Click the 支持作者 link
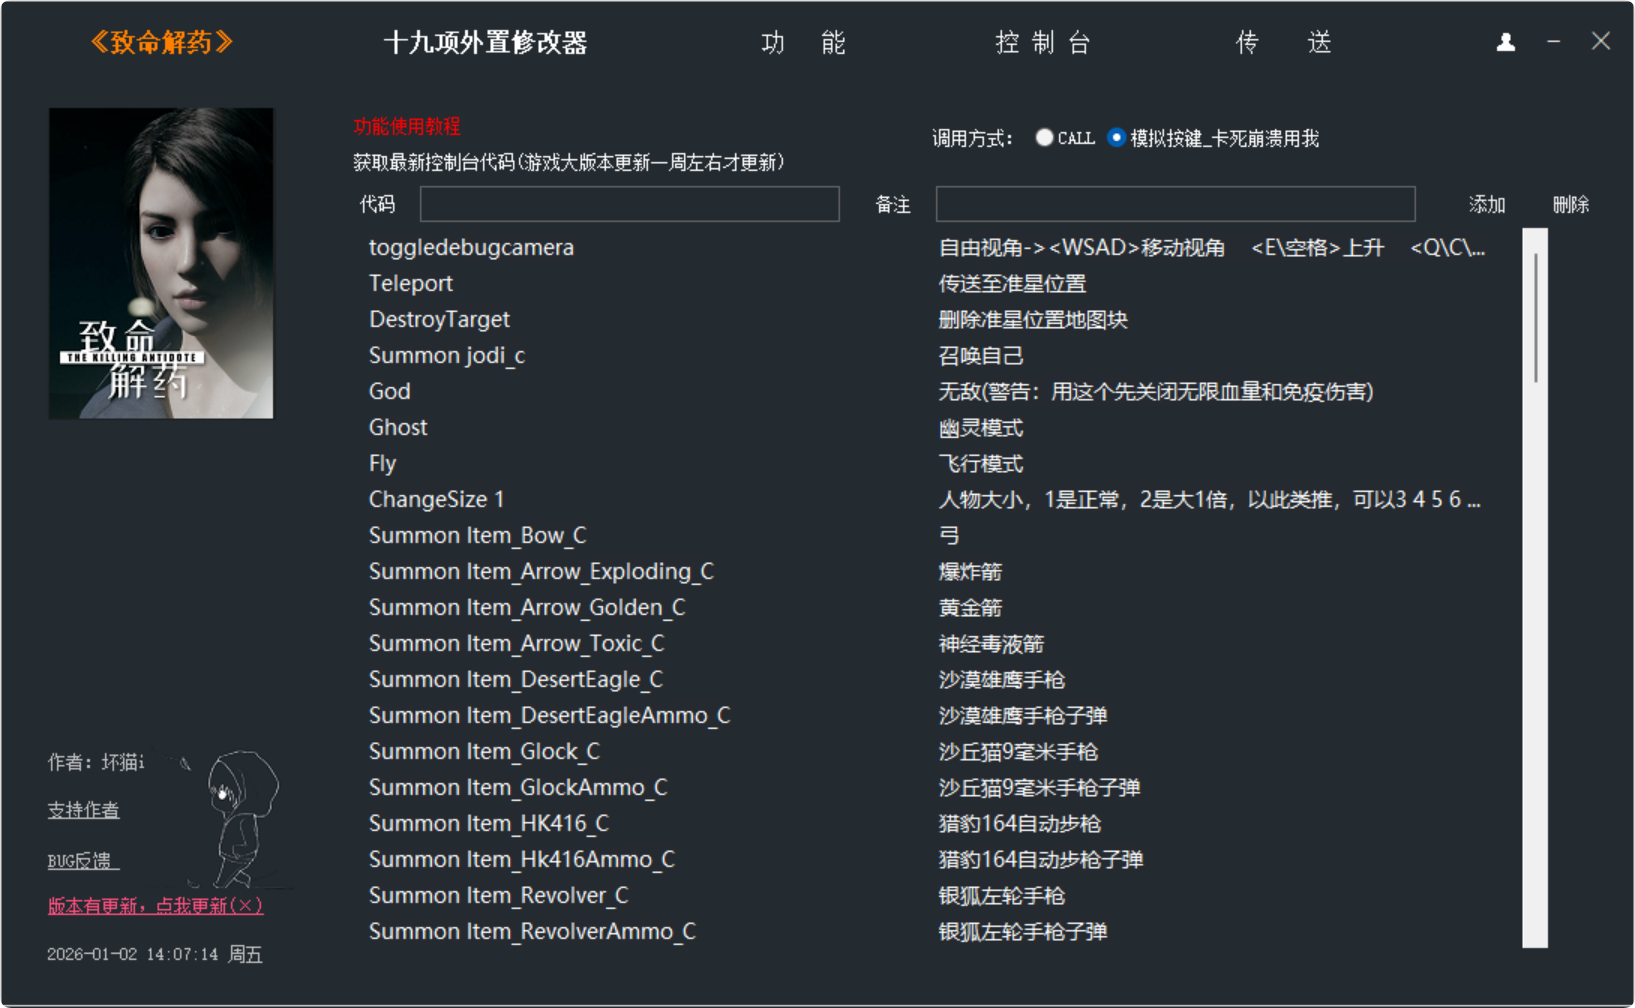This screenshot has height=1008, width=1635. click(83, 810)
